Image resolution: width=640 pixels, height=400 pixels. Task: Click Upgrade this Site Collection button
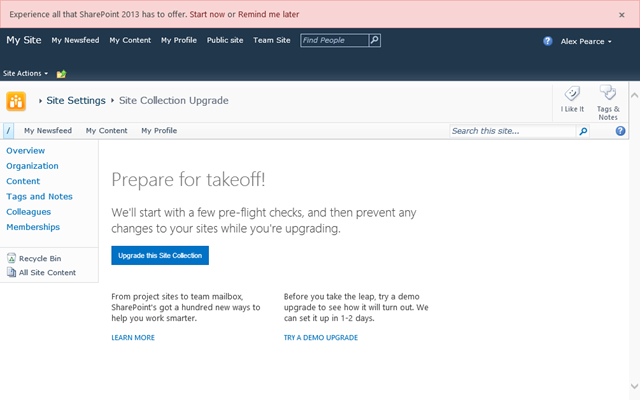pos(160,256)
